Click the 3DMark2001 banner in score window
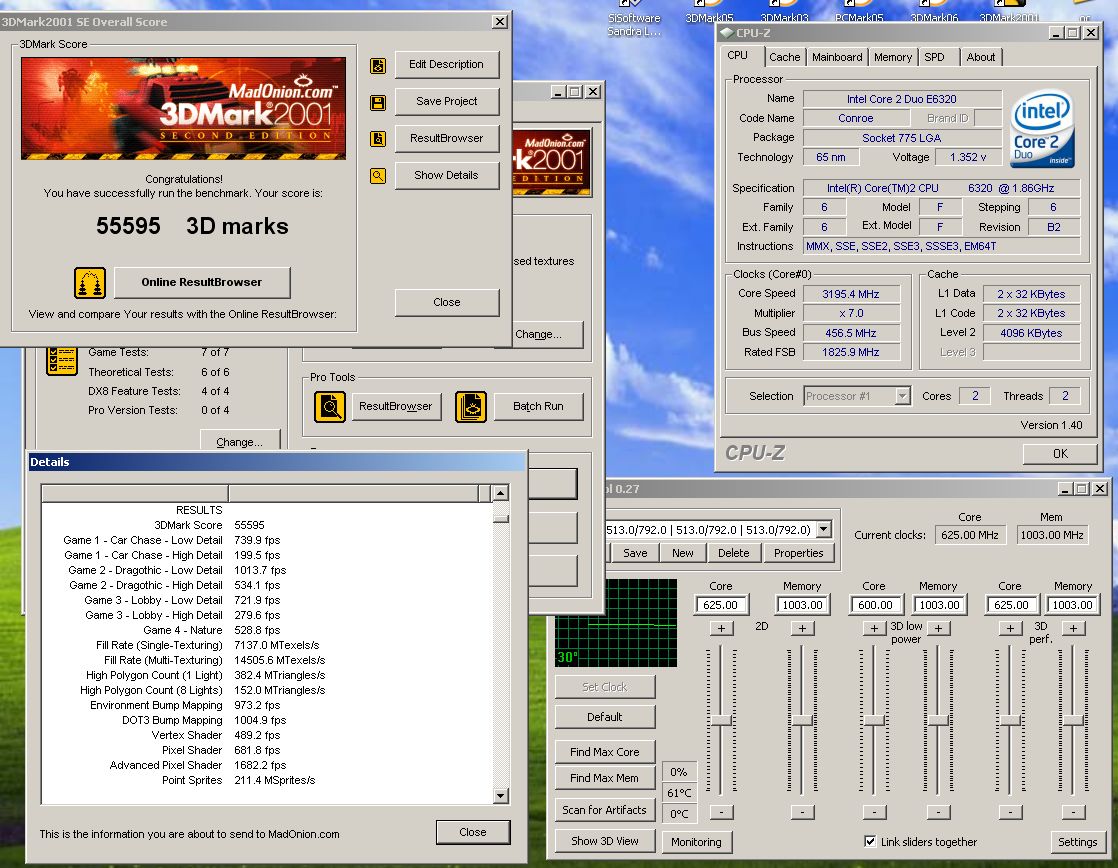Screen dimensions: 1118x868 pyautogui.click(x=183, y=108)
